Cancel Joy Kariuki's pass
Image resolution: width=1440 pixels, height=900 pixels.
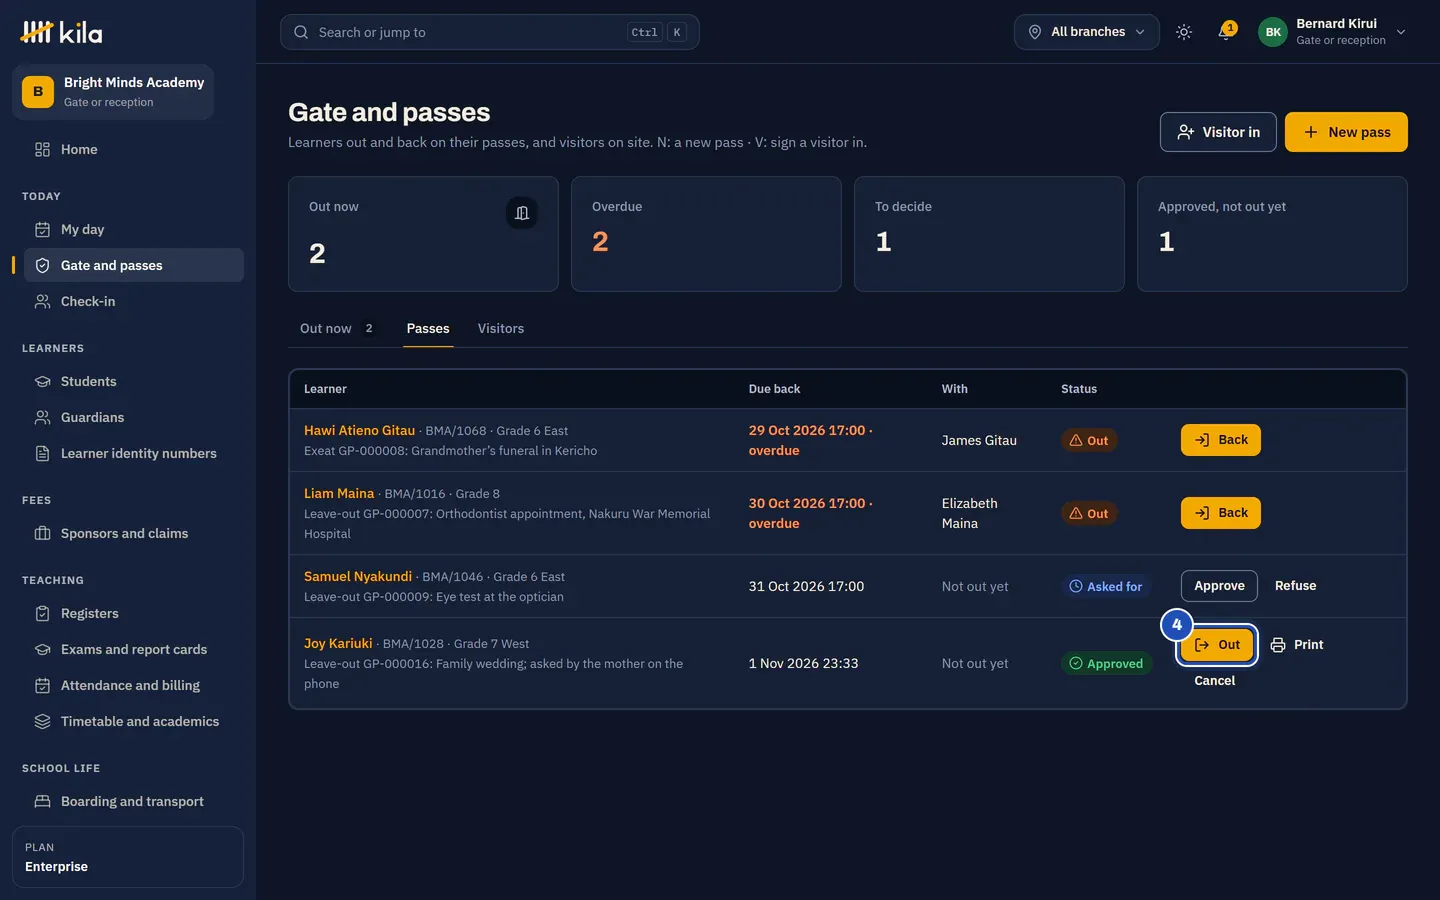coord(1214,681)
